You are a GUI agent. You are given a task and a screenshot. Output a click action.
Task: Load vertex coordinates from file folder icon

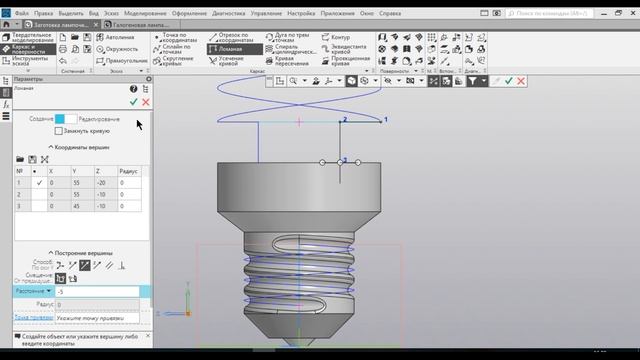[x=20, y=159]
